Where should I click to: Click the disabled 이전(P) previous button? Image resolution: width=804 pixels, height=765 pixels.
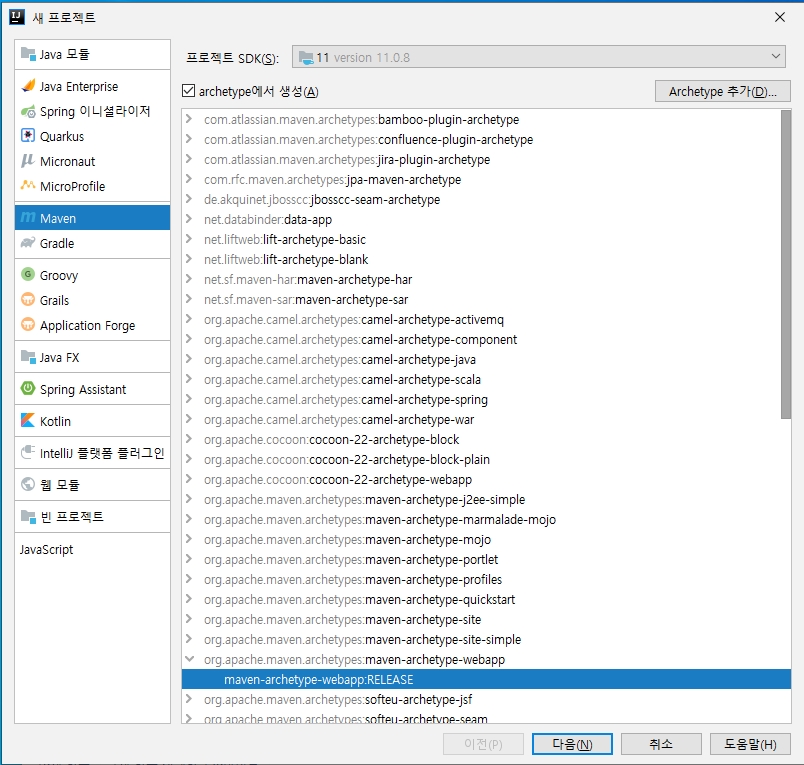click(x=483, y=744)
